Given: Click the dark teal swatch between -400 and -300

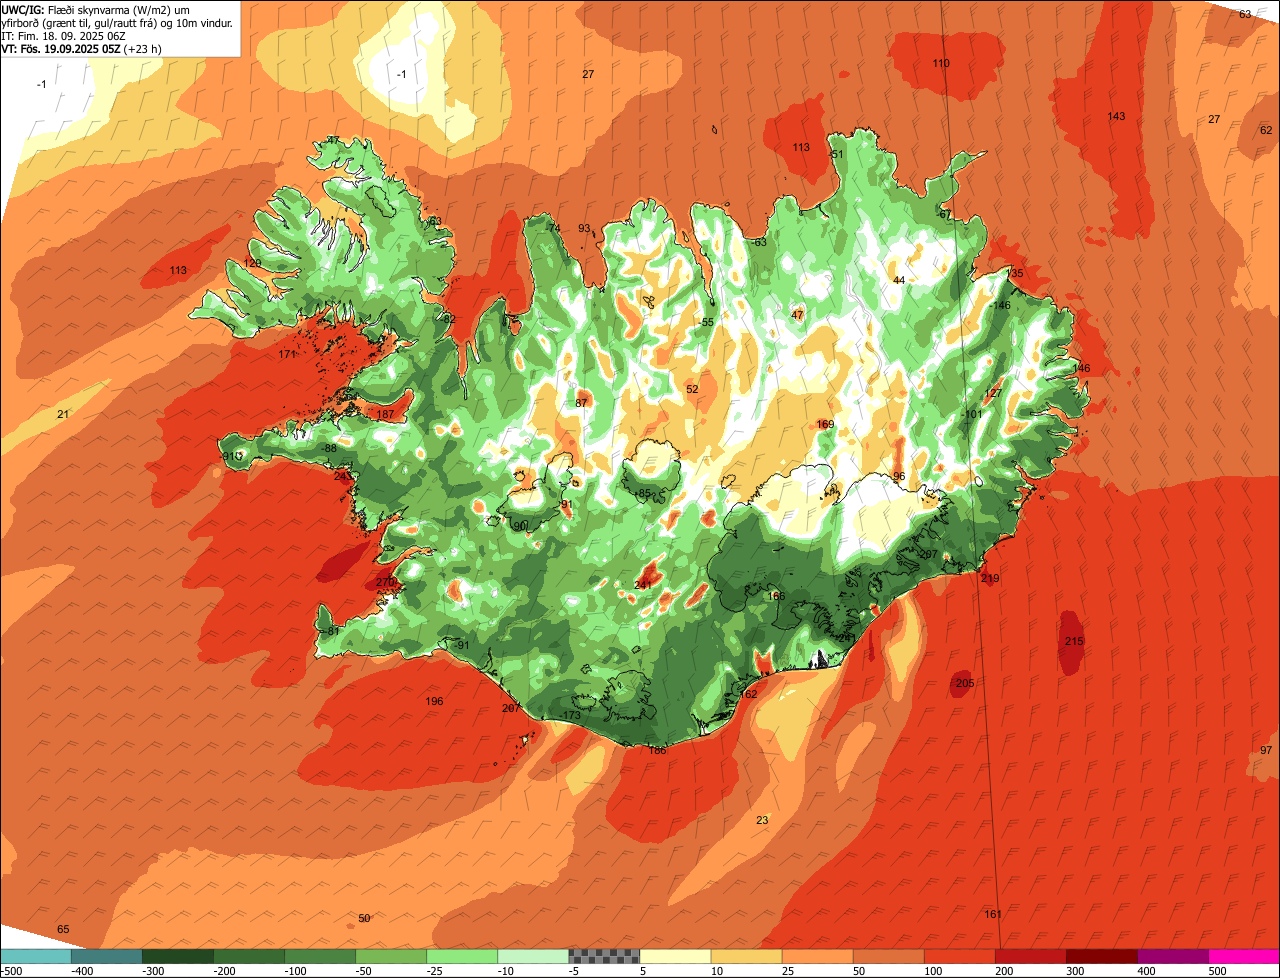Looking at the screenshot, I should [107, 956].
